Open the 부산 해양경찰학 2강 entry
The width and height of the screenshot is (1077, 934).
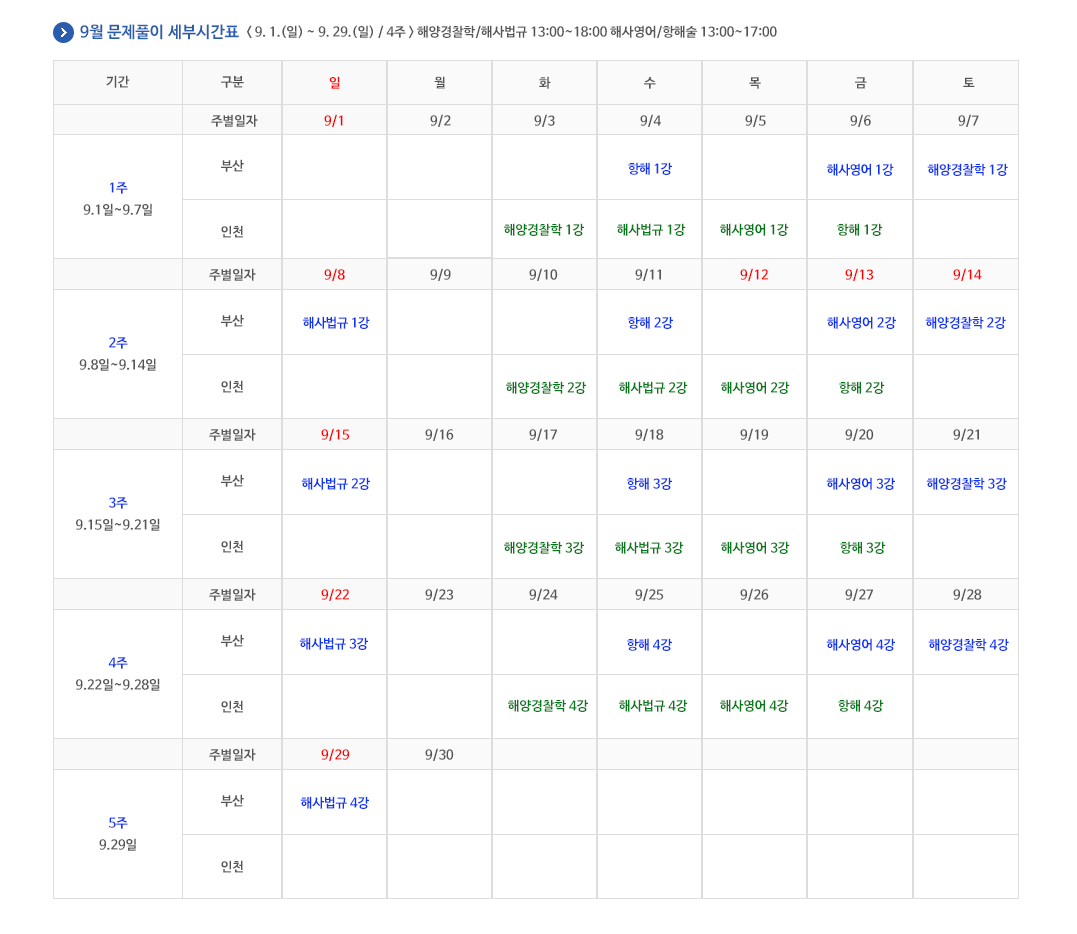pos(965,323)
